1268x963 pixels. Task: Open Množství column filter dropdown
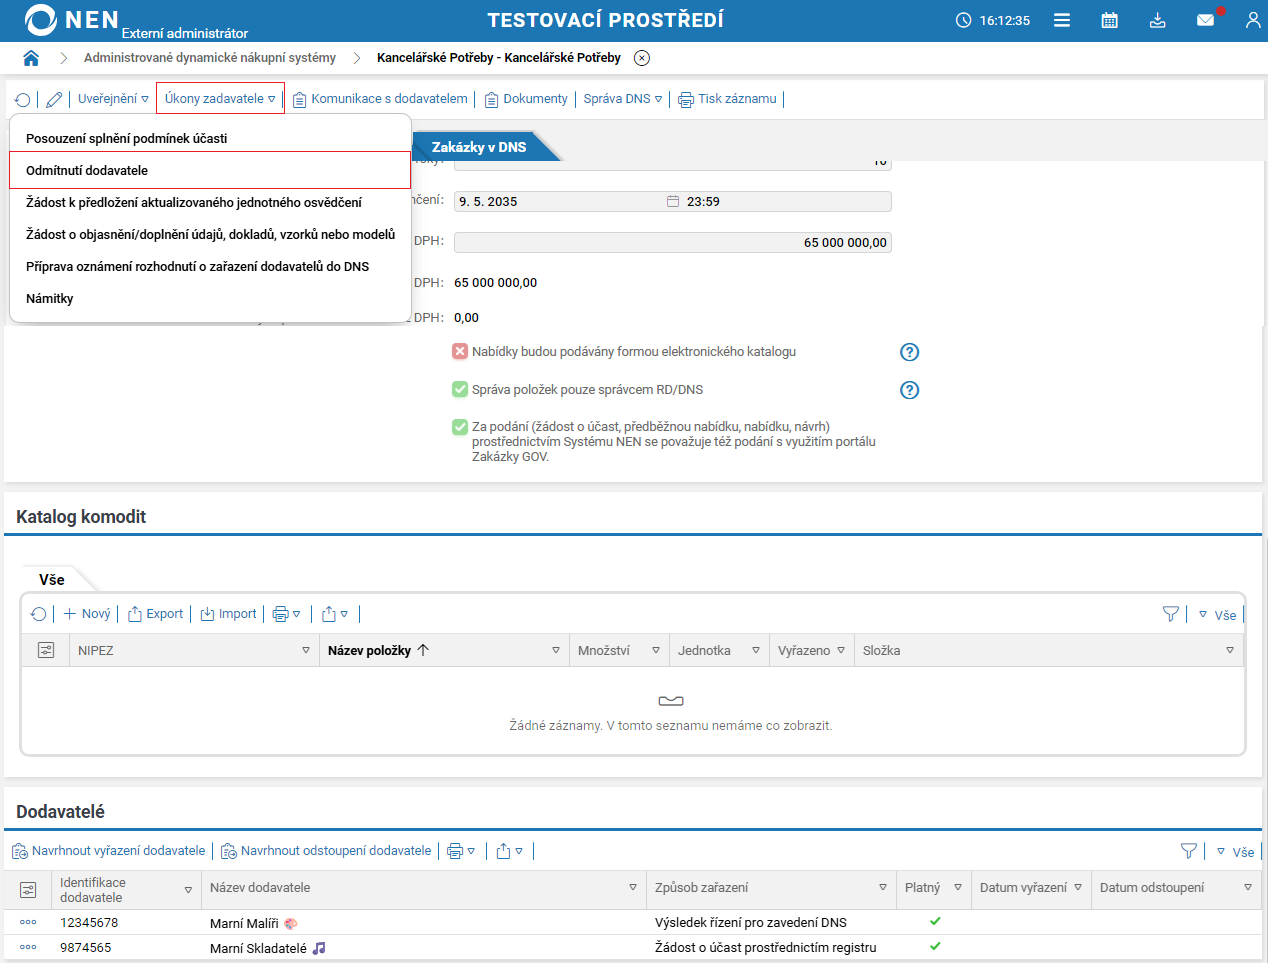click(x=656, y=650)
